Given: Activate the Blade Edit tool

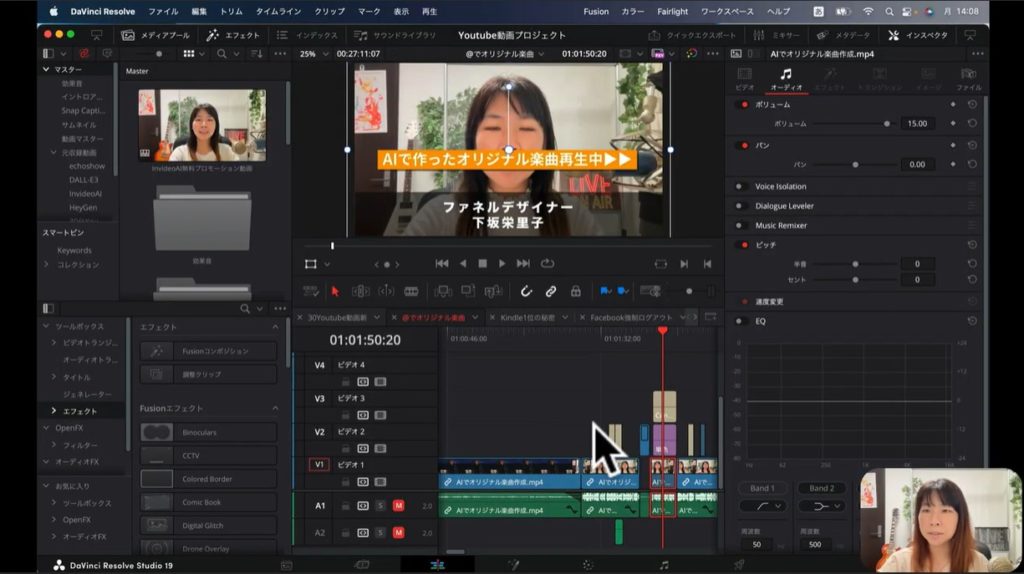Looking at the screenshot, I should coord(411,291).
